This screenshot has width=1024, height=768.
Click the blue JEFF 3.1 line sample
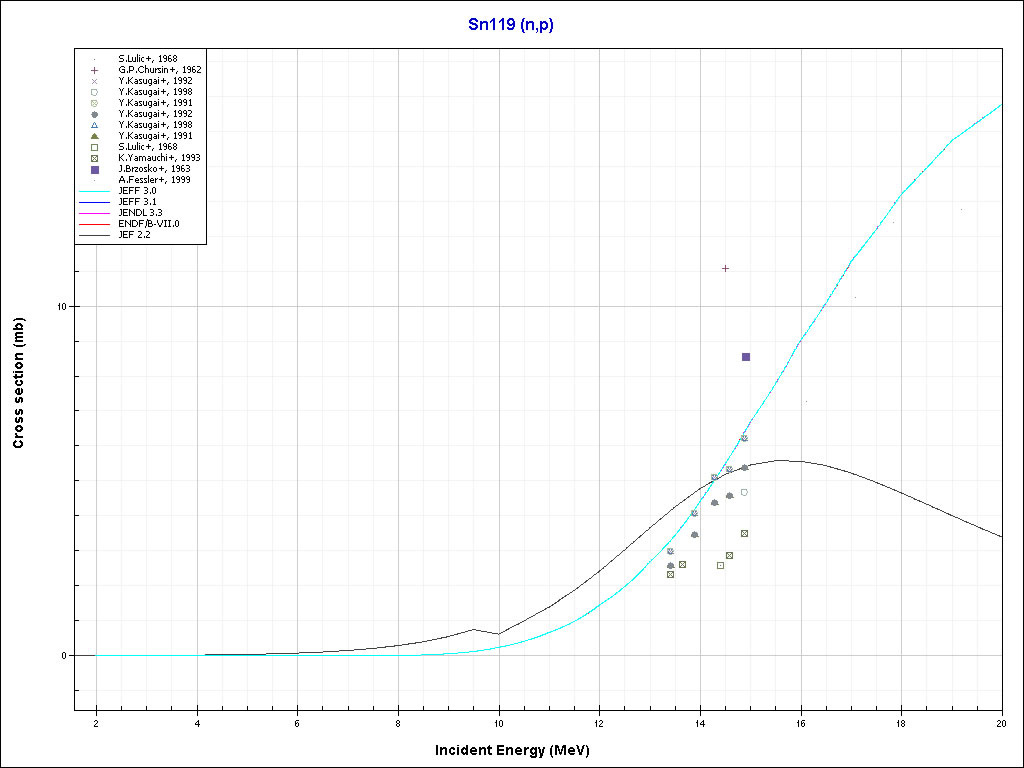click(94, 202)
